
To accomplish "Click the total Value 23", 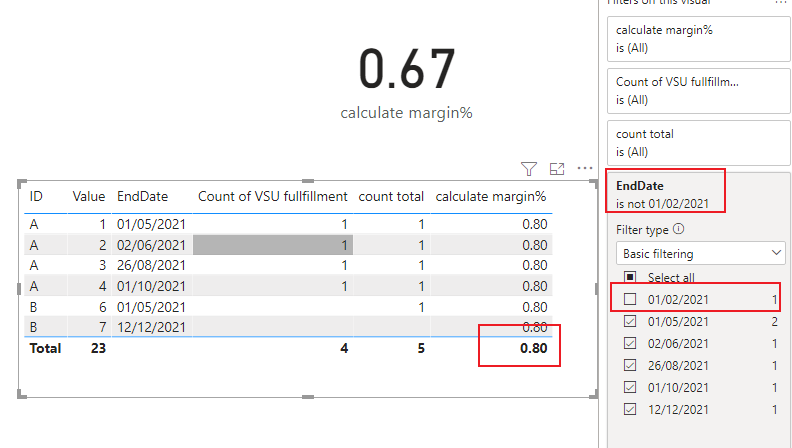I will point(98,348).
